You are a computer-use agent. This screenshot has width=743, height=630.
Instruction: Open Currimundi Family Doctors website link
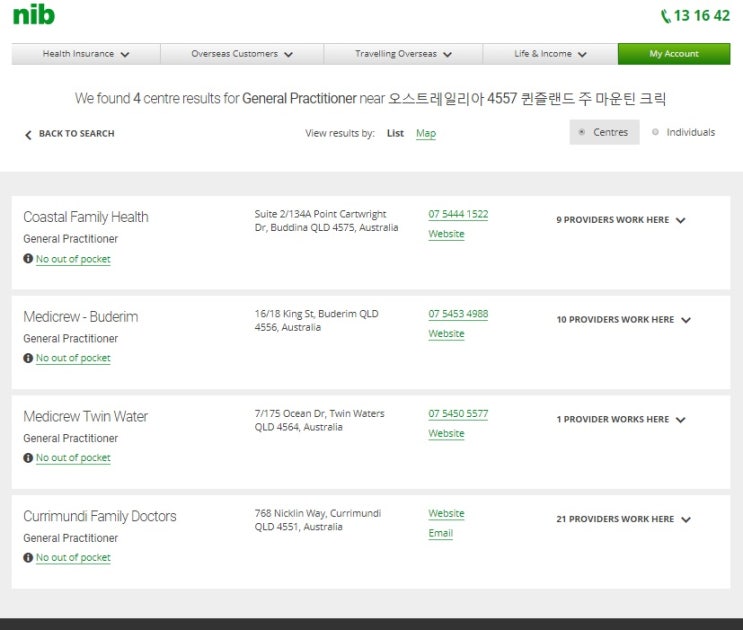tap(446, 513)
